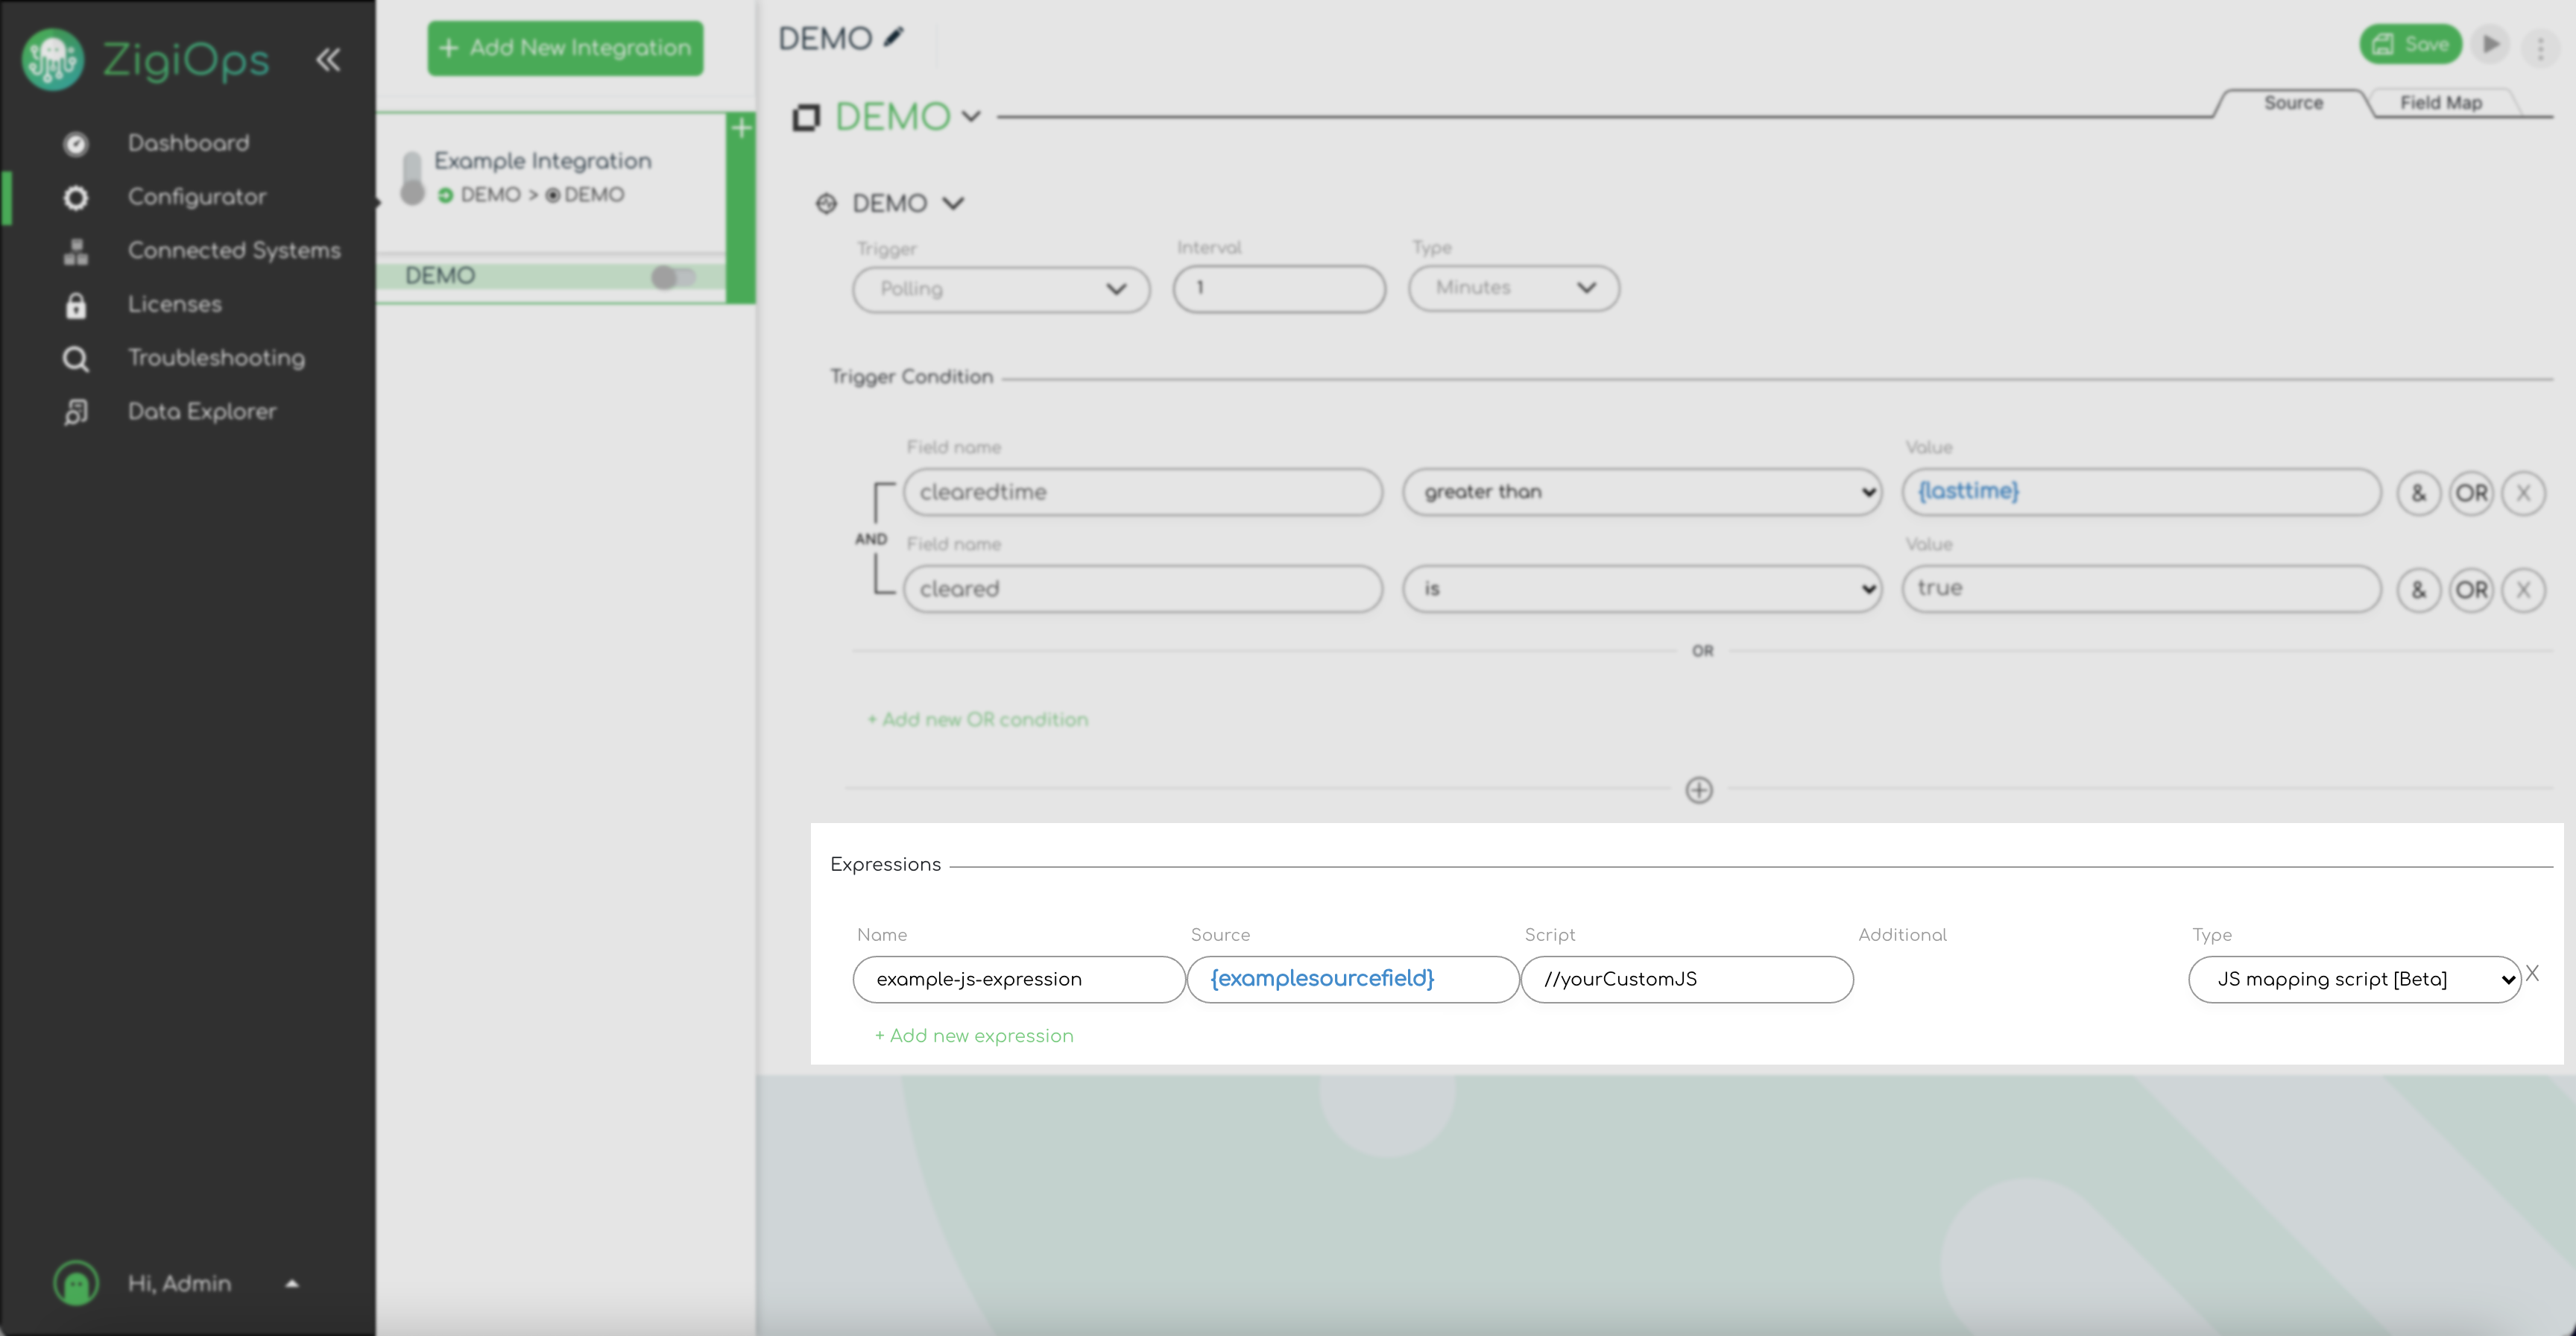
Task: Remove the example-js-expression row with X
Action: [x=2532, y=973]
